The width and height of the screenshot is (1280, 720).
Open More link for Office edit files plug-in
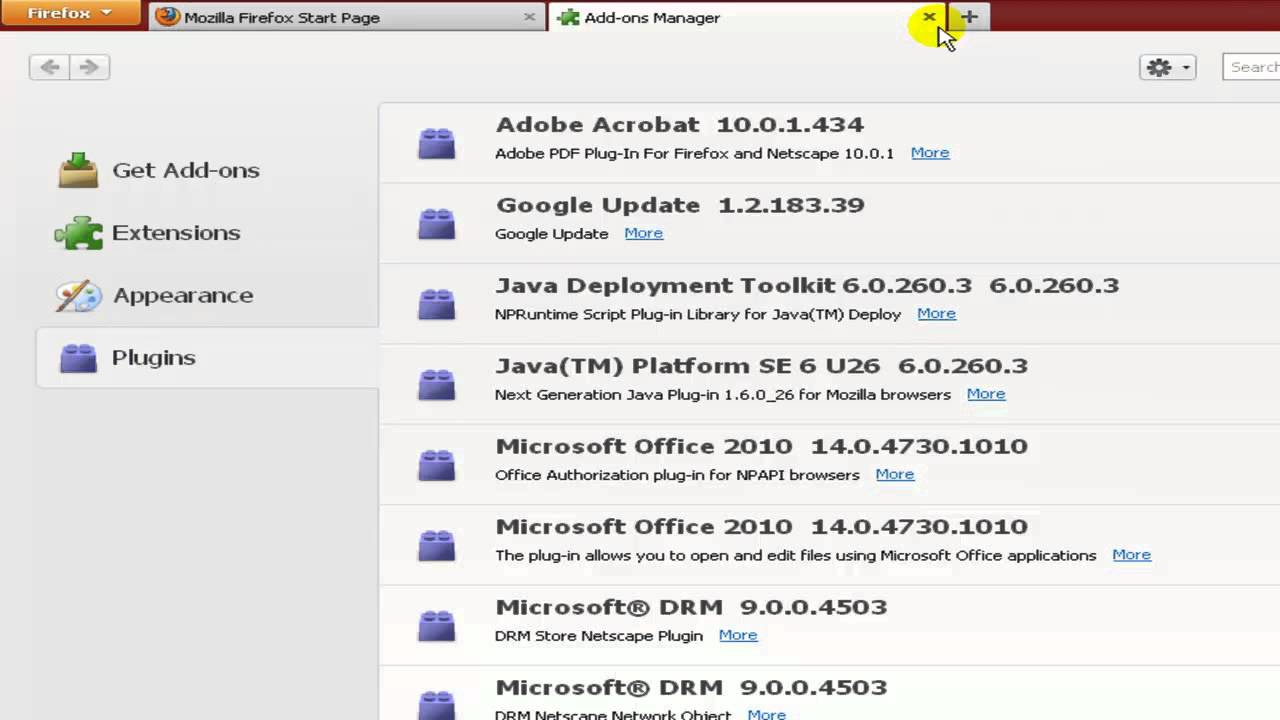pos(1132,555)
